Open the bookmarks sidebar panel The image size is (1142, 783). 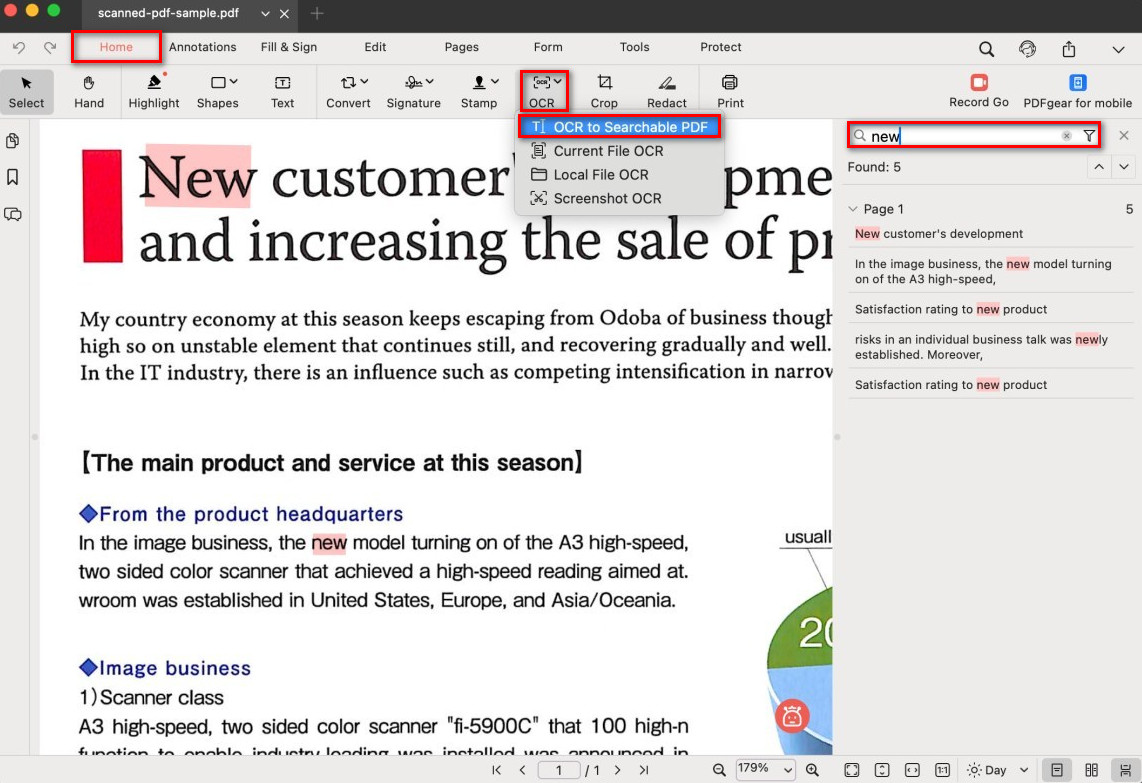click(13, 177)
